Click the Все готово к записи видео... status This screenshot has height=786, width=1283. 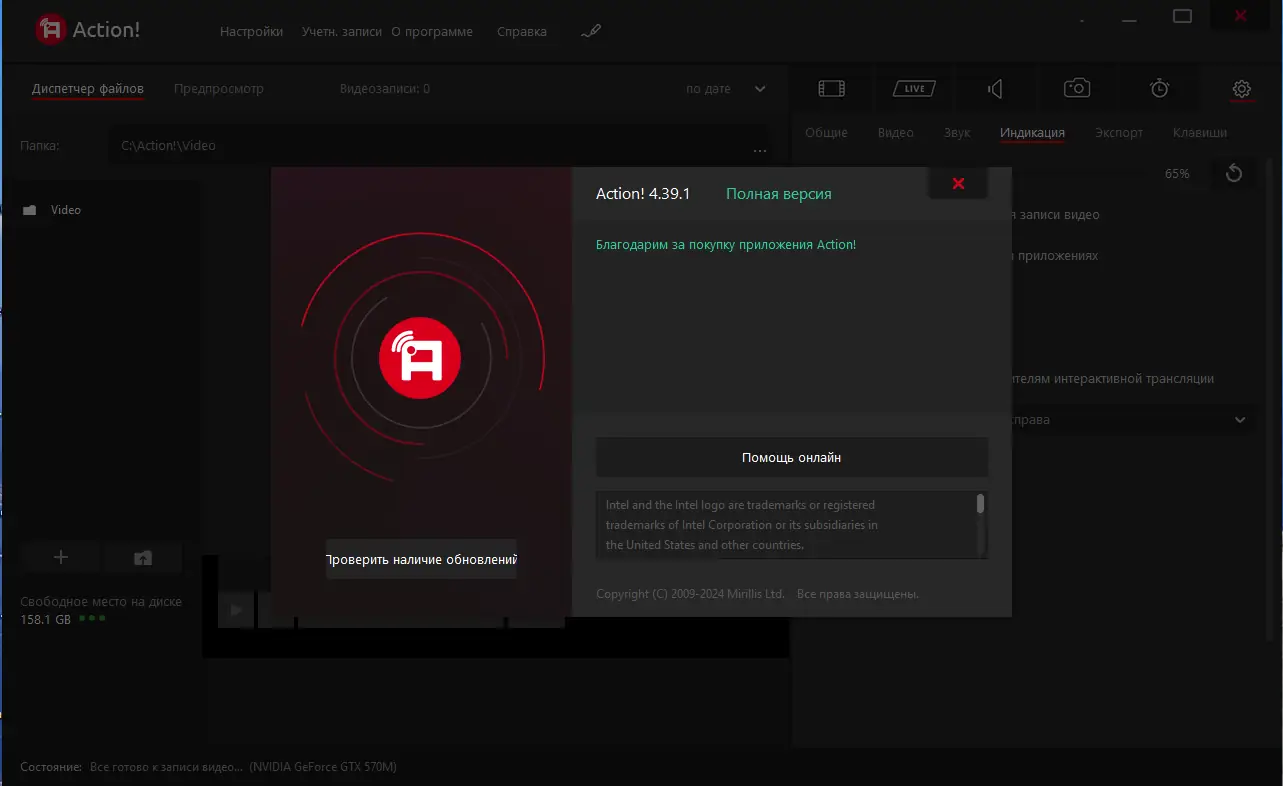166,767
